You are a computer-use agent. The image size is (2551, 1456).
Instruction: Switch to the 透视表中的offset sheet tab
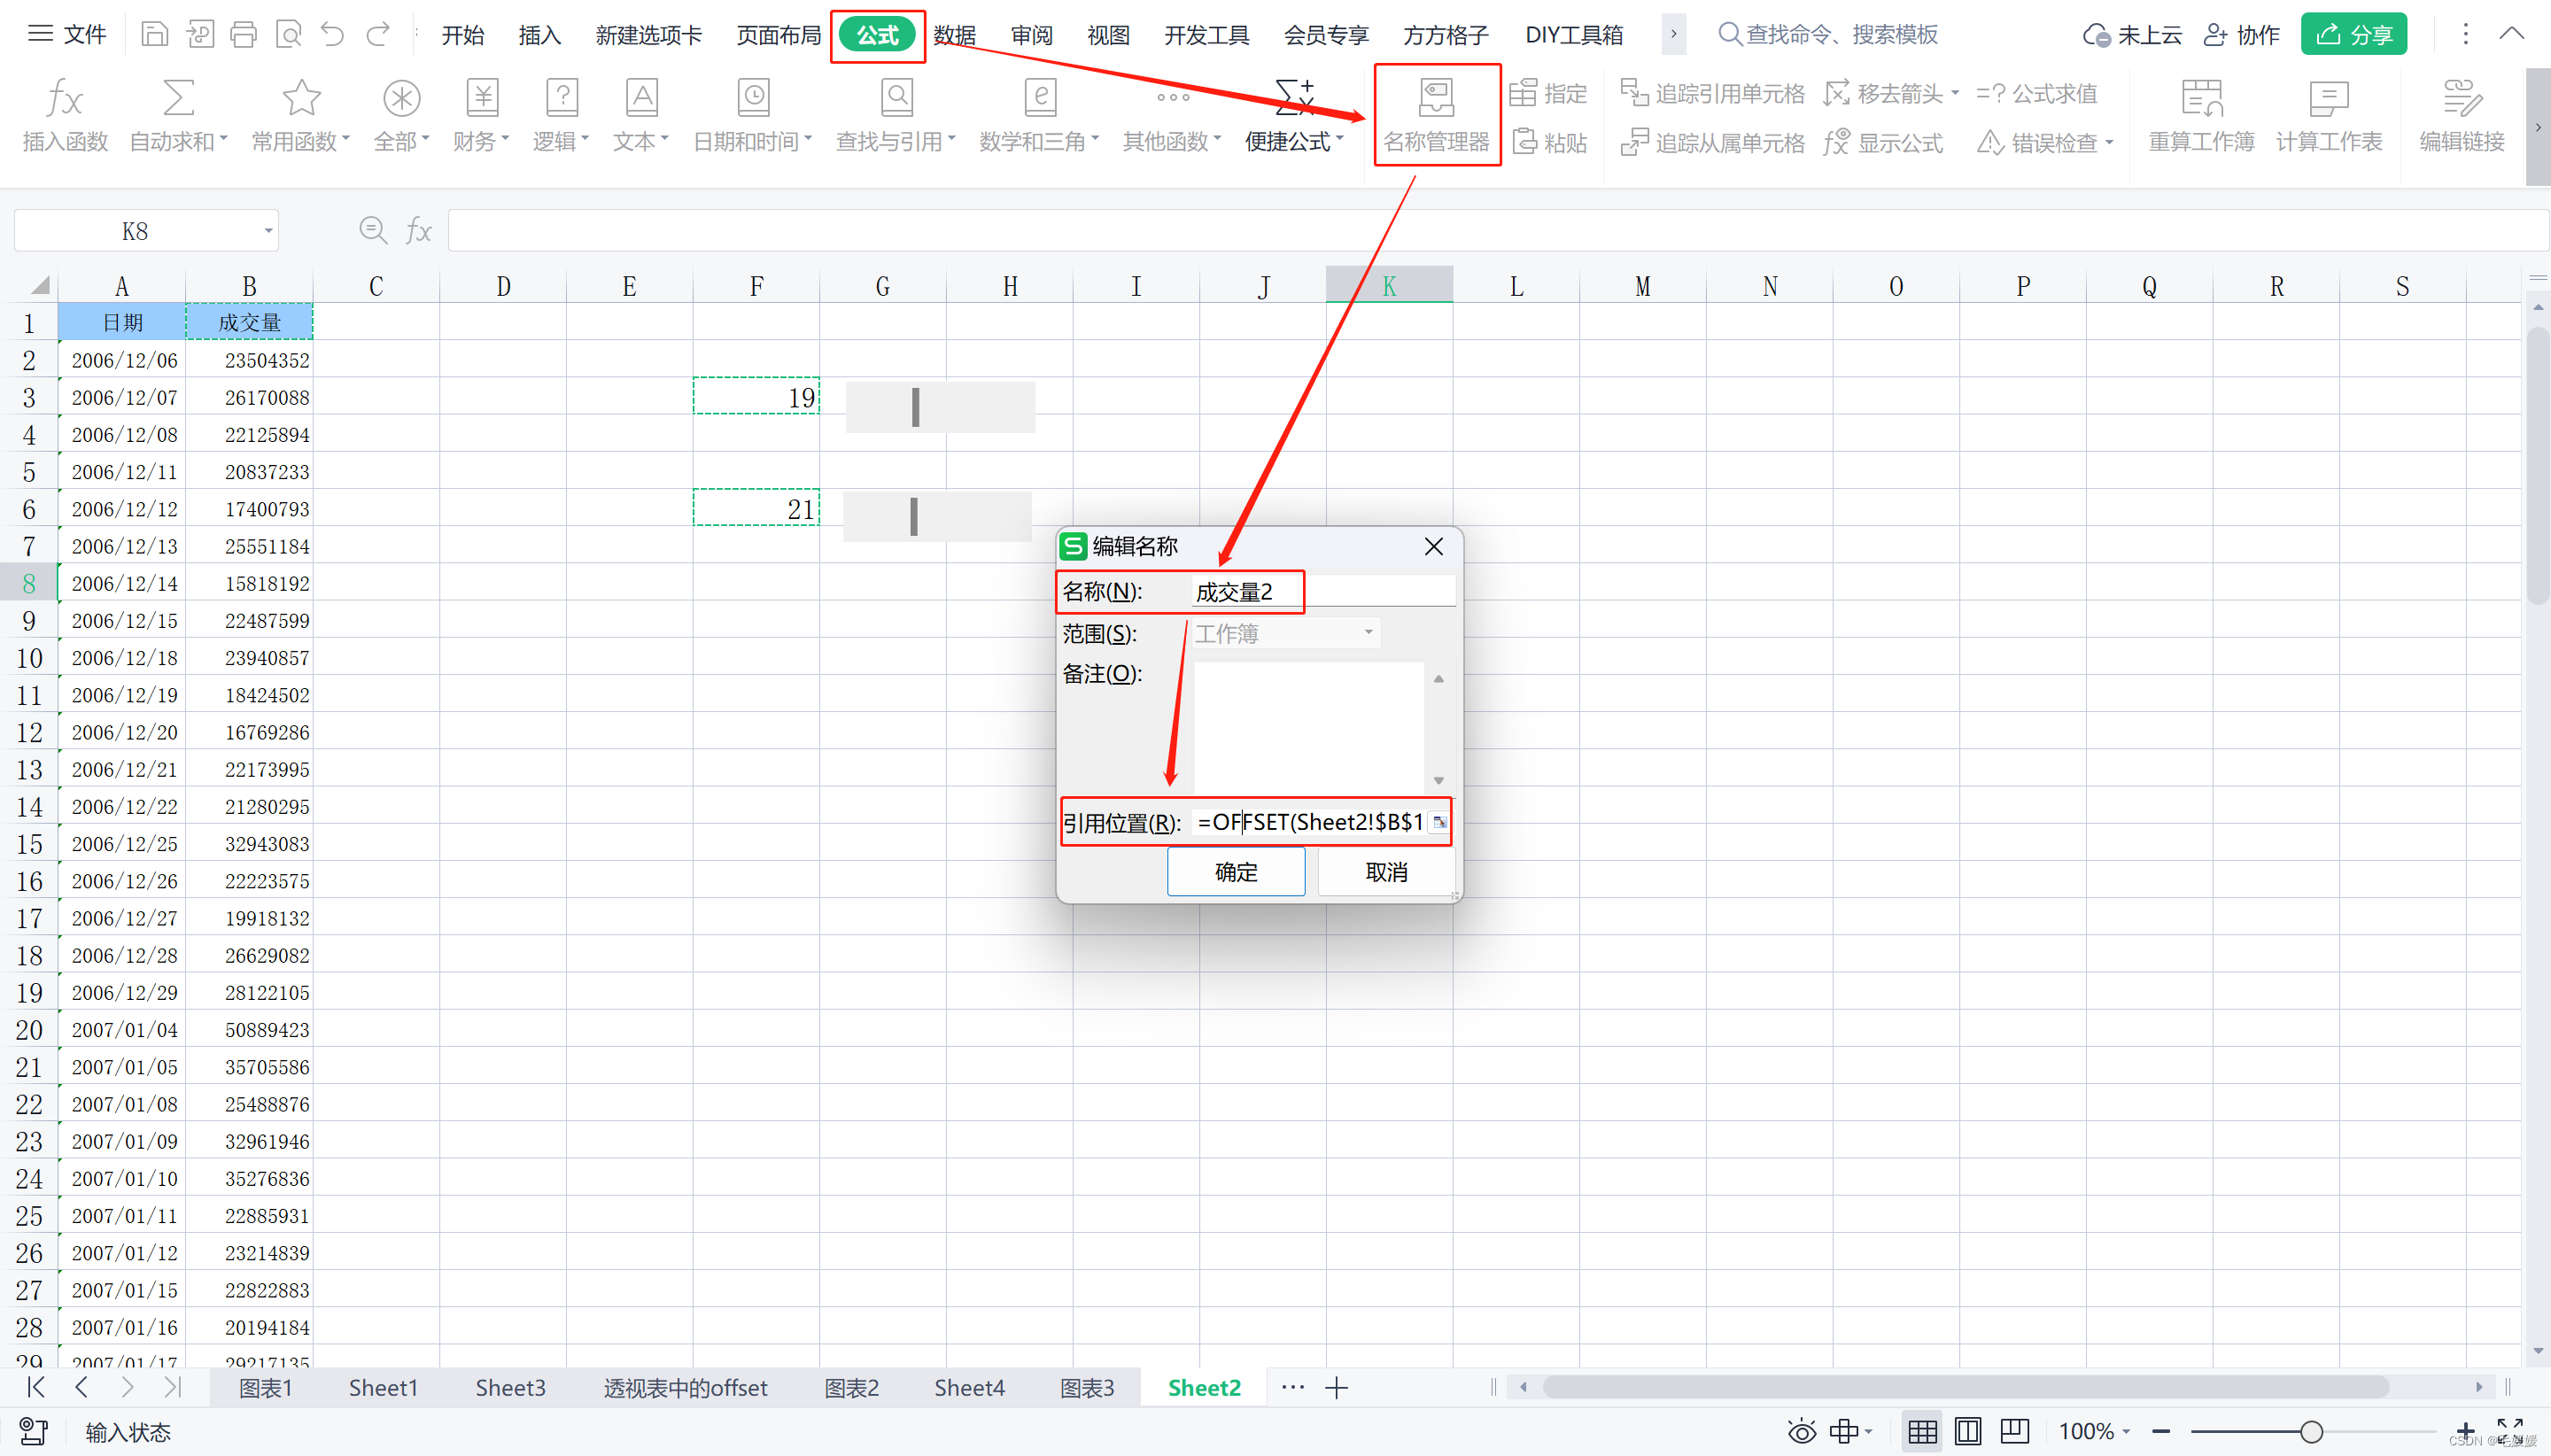pos(685,1388)
